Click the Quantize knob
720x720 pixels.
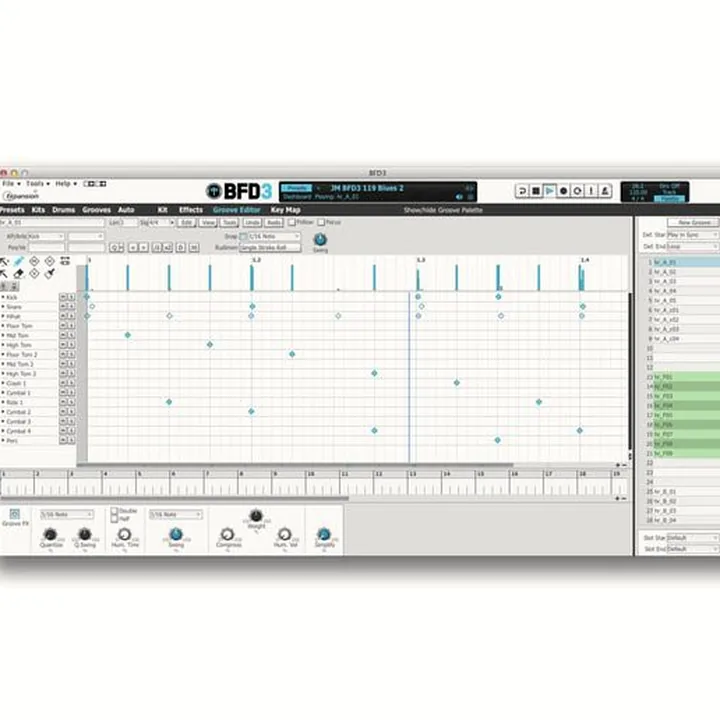click(50, 534)
